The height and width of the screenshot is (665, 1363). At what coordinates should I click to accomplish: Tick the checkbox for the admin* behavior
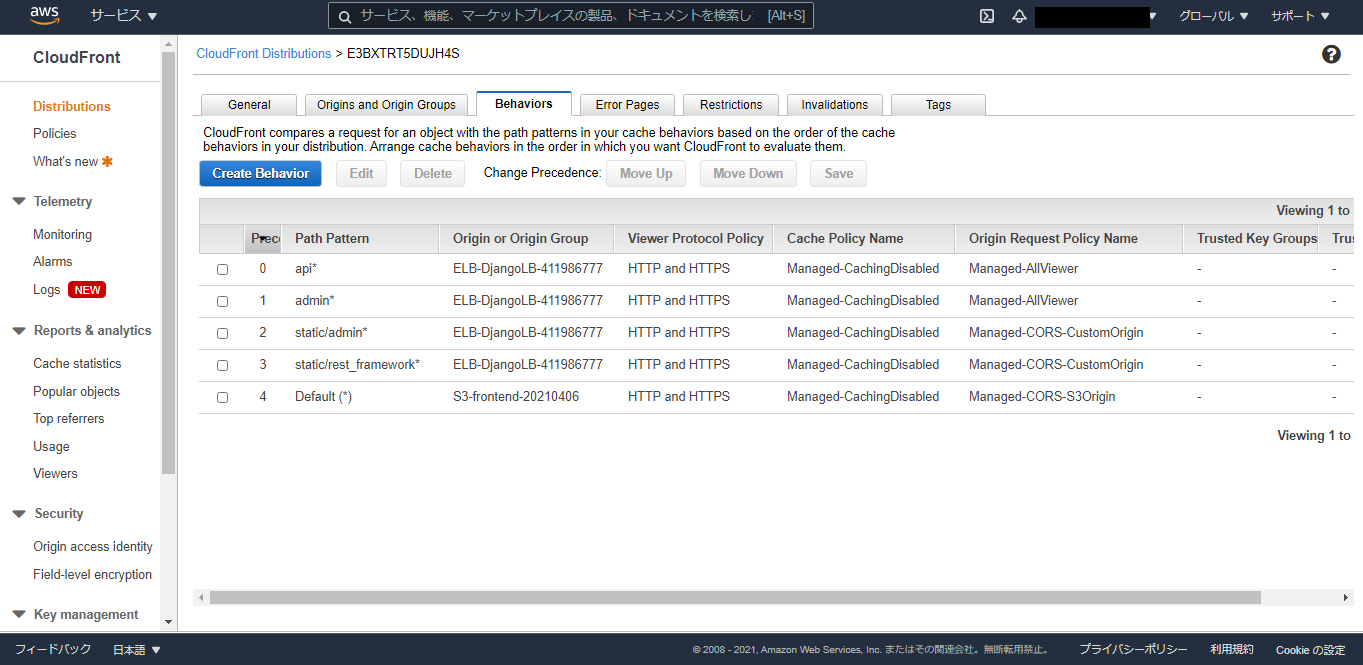pyautogui.click(x=222, y=301)
